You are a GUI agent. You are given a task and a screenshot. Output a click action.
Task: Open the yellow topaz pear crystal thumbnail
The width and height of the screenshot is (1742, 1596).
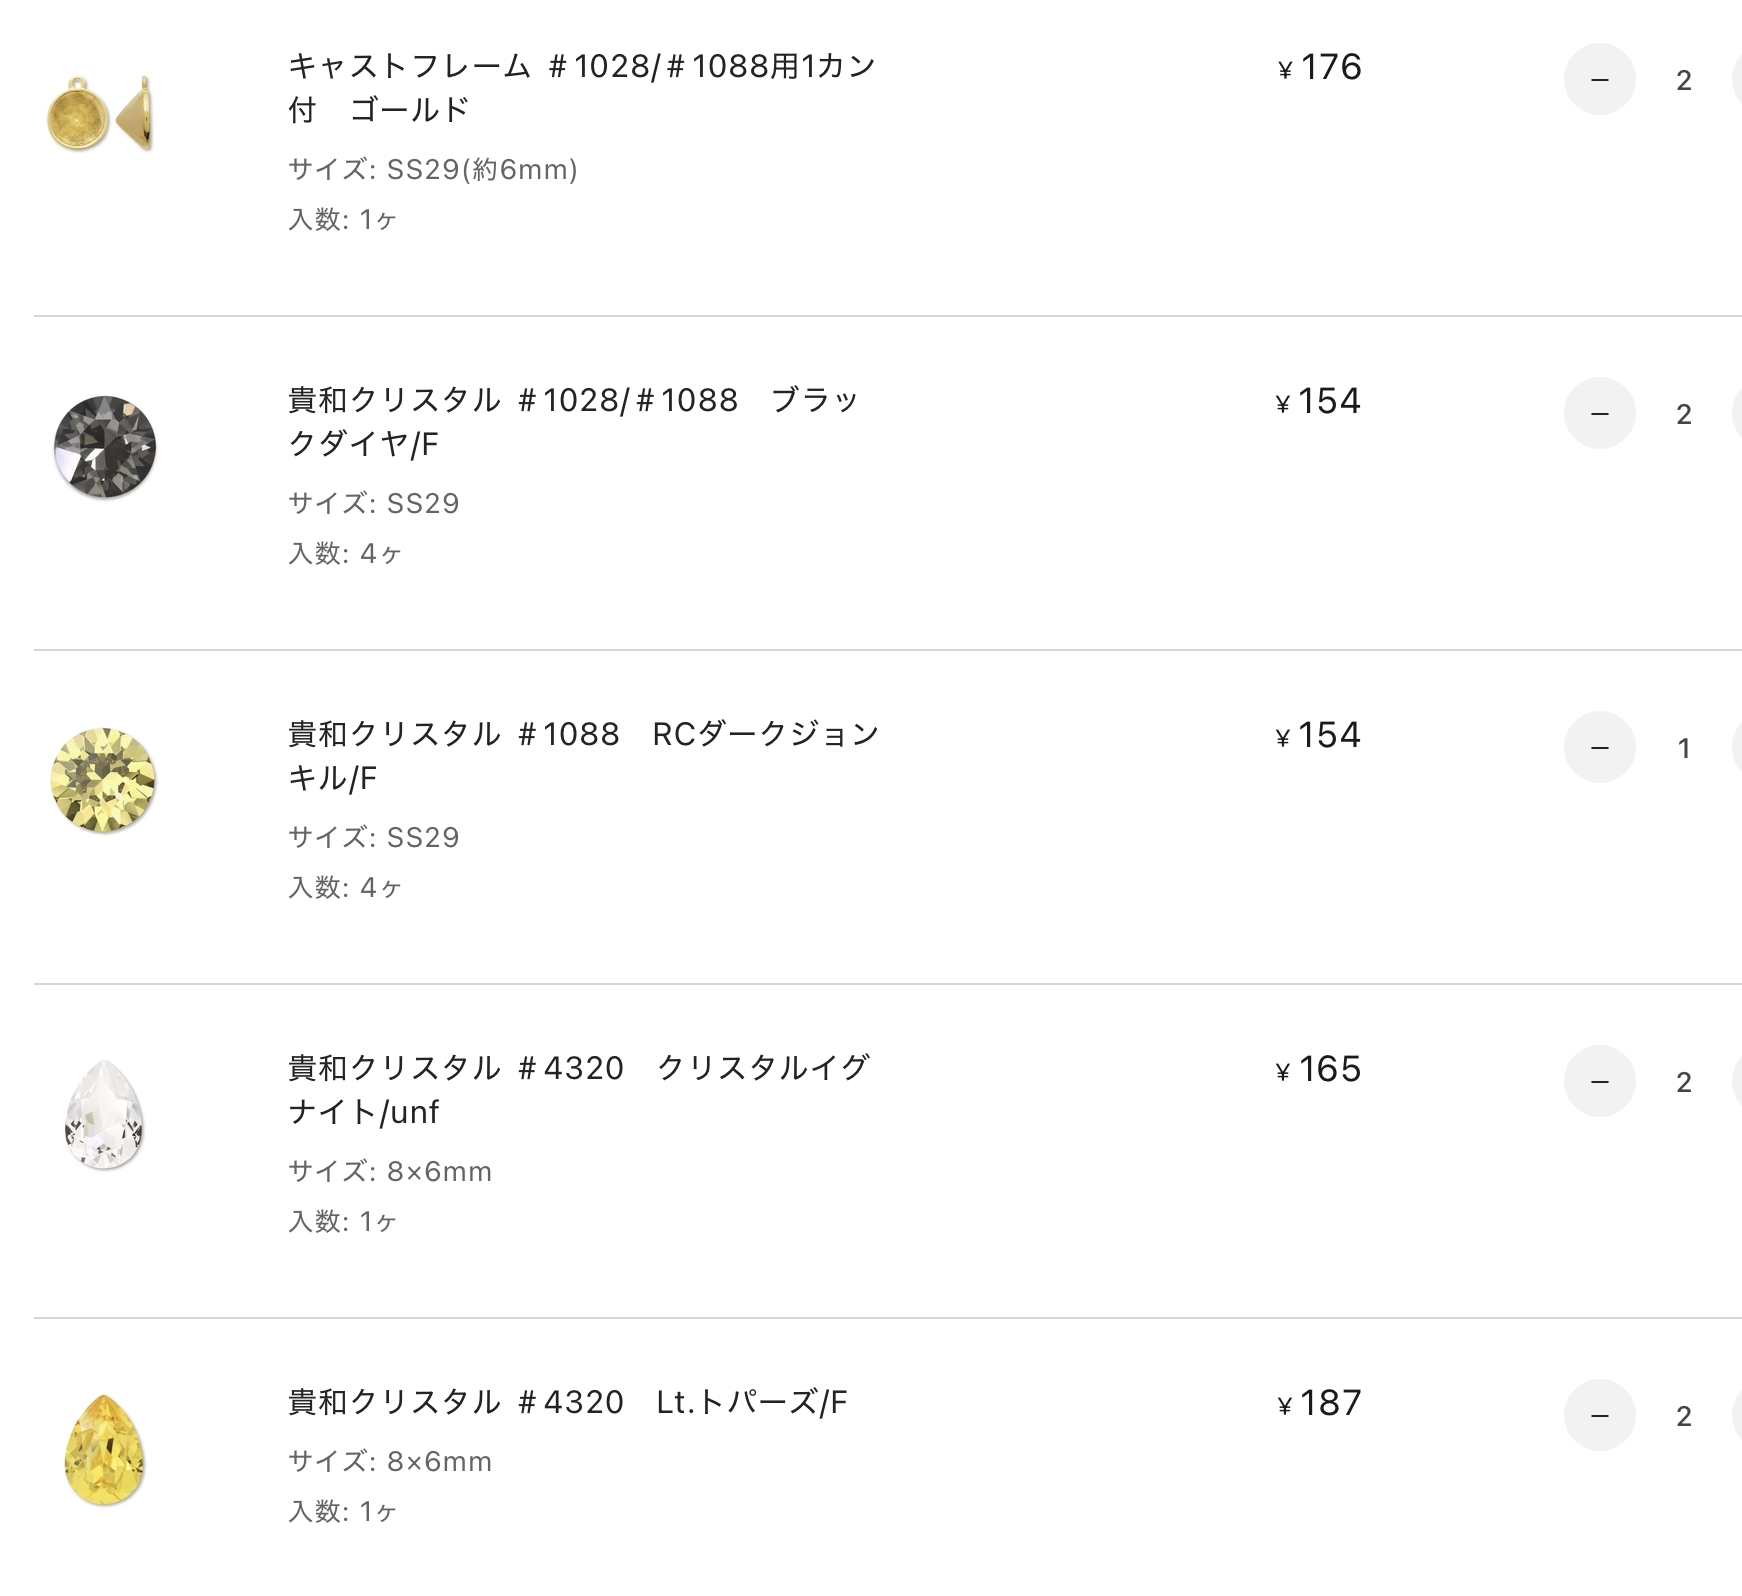(104, 1449)
